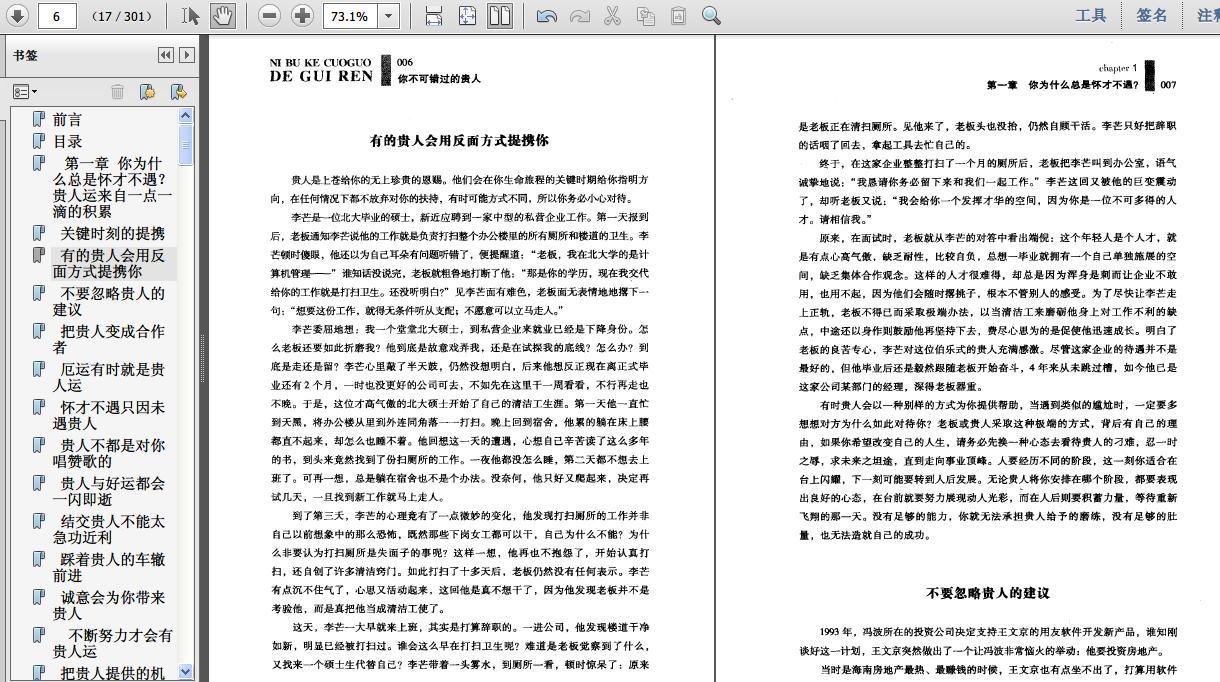Open Find with the magnifier icon
This screenshot has height=682, width=1220.
pyautogui.click(x=711, y=15)
